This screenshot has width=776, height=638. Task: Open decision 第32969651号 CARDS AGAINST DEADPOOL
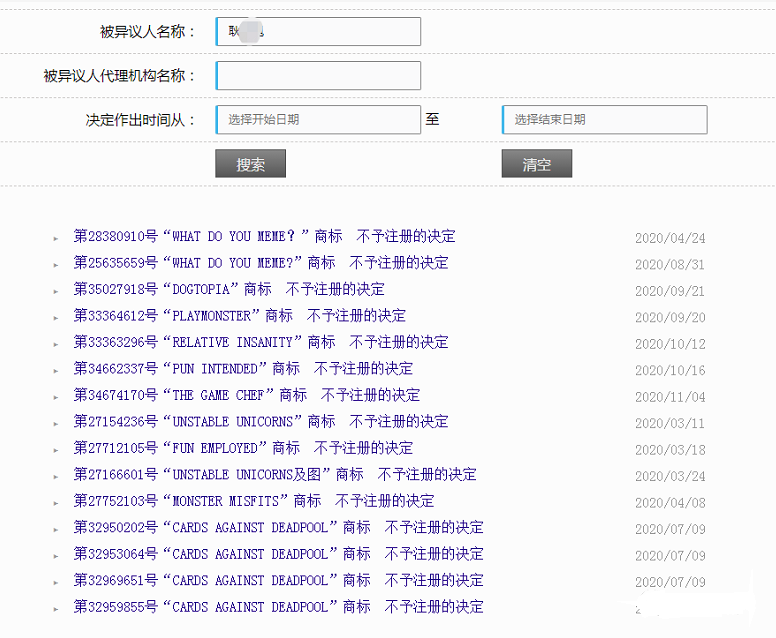tap(279, 581)
